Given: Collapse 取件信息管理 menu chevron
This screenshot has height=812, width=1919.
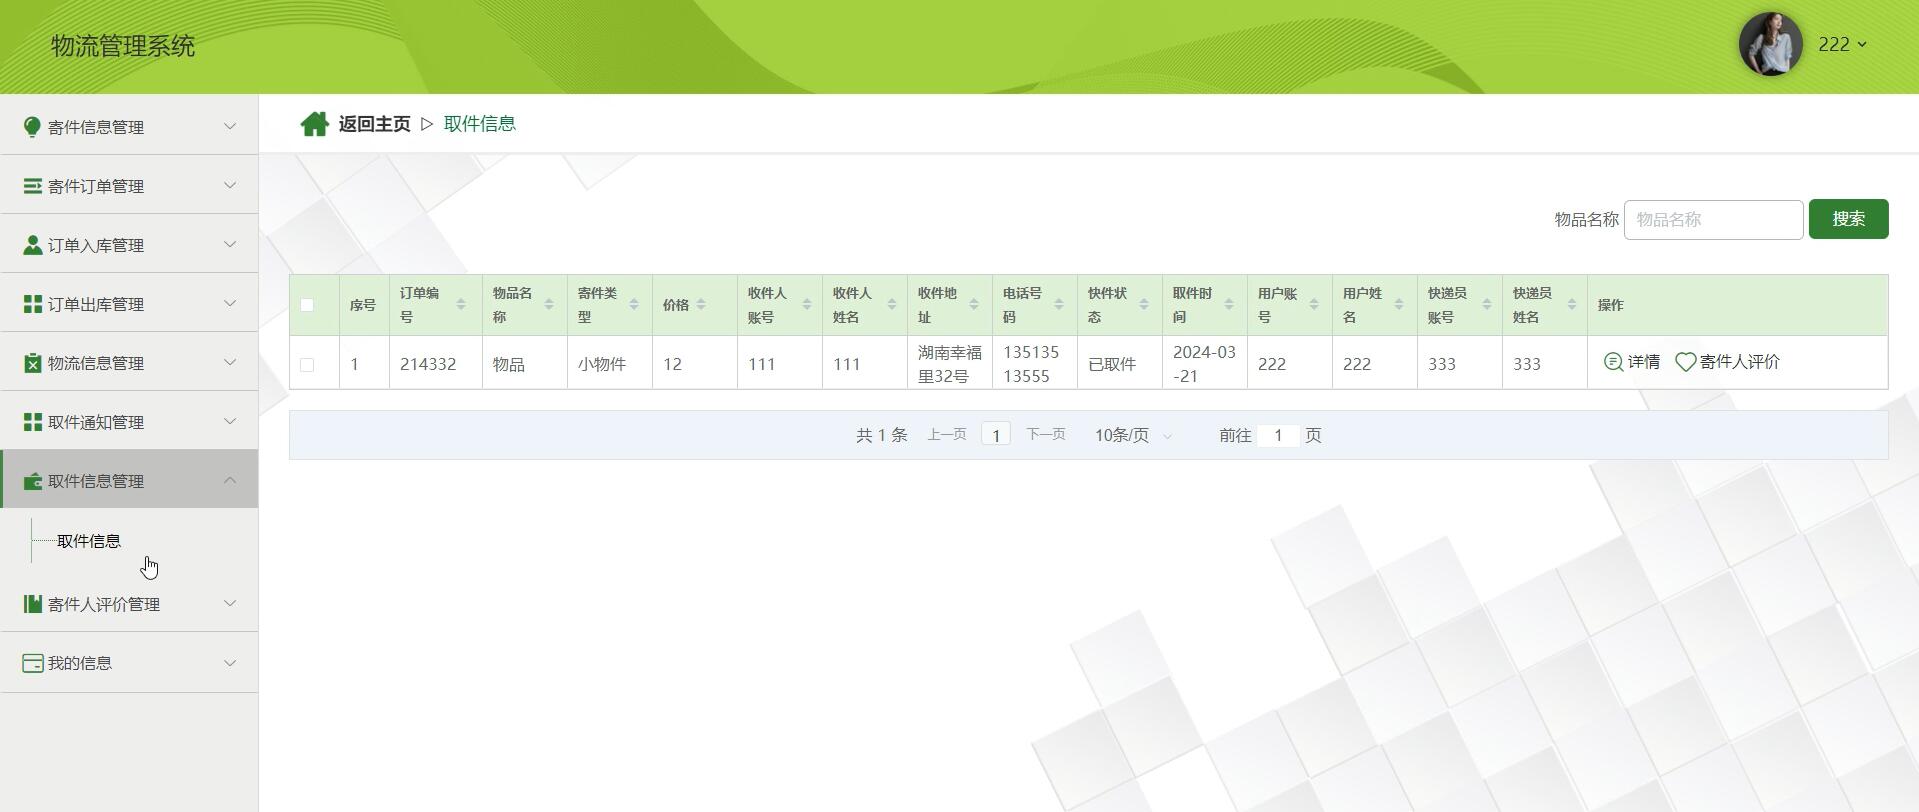Looking at the screenshot, I should pos(230,480).
